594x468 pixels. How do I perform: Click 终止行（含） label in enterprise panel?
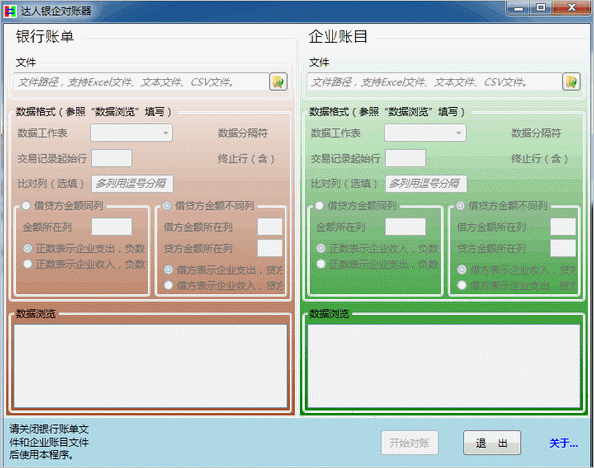[x=539, y=158]
